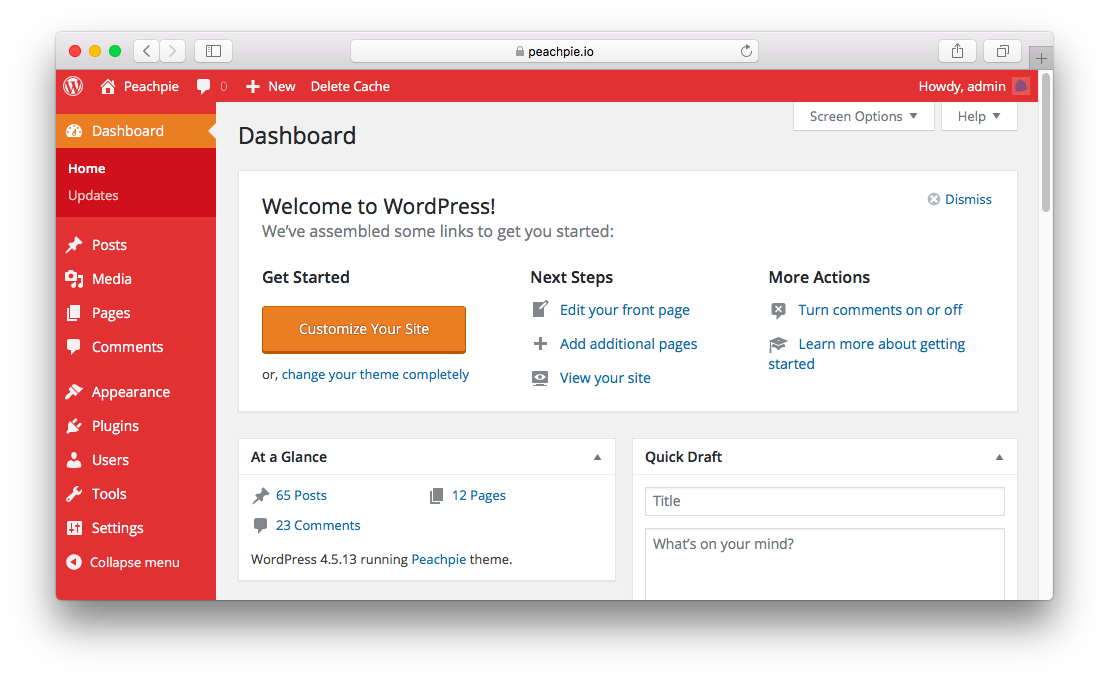Click the Dashboard gauge icon in sidebar
The width and height of the screenshot is (1109, 680).
pos(74,131)
